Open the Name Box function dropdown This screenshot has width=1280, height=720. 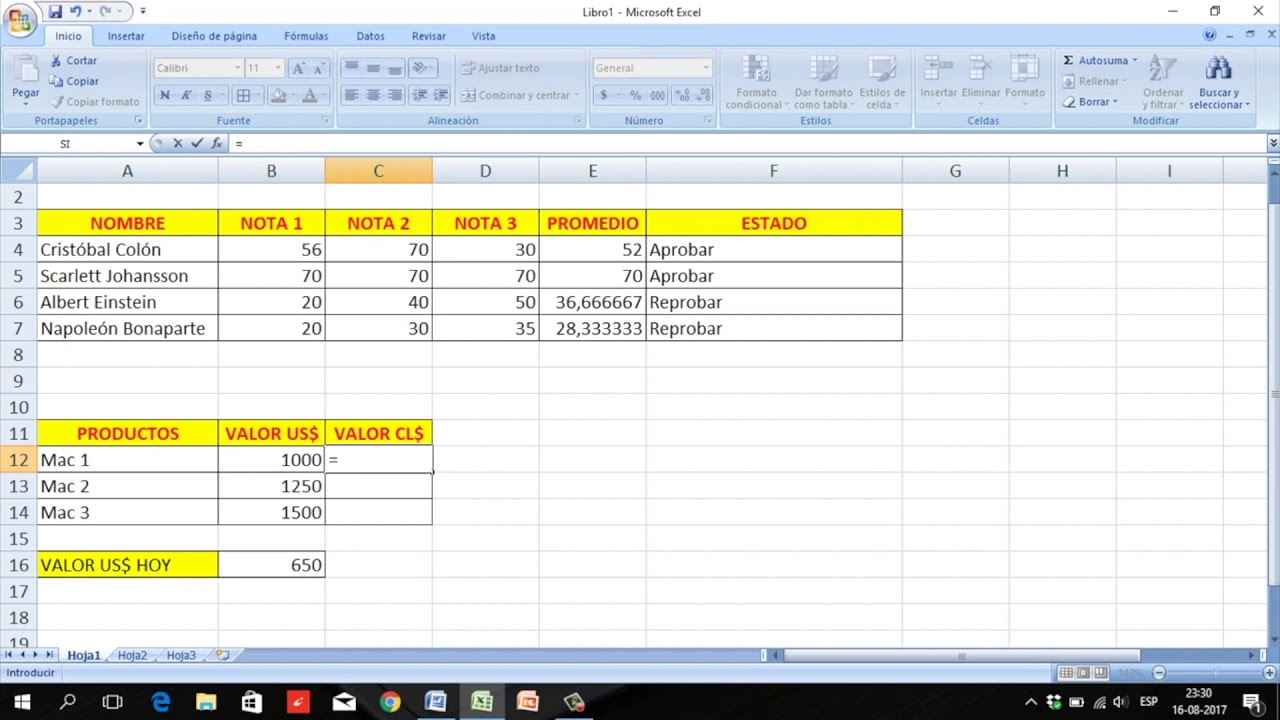pos(140,144)
